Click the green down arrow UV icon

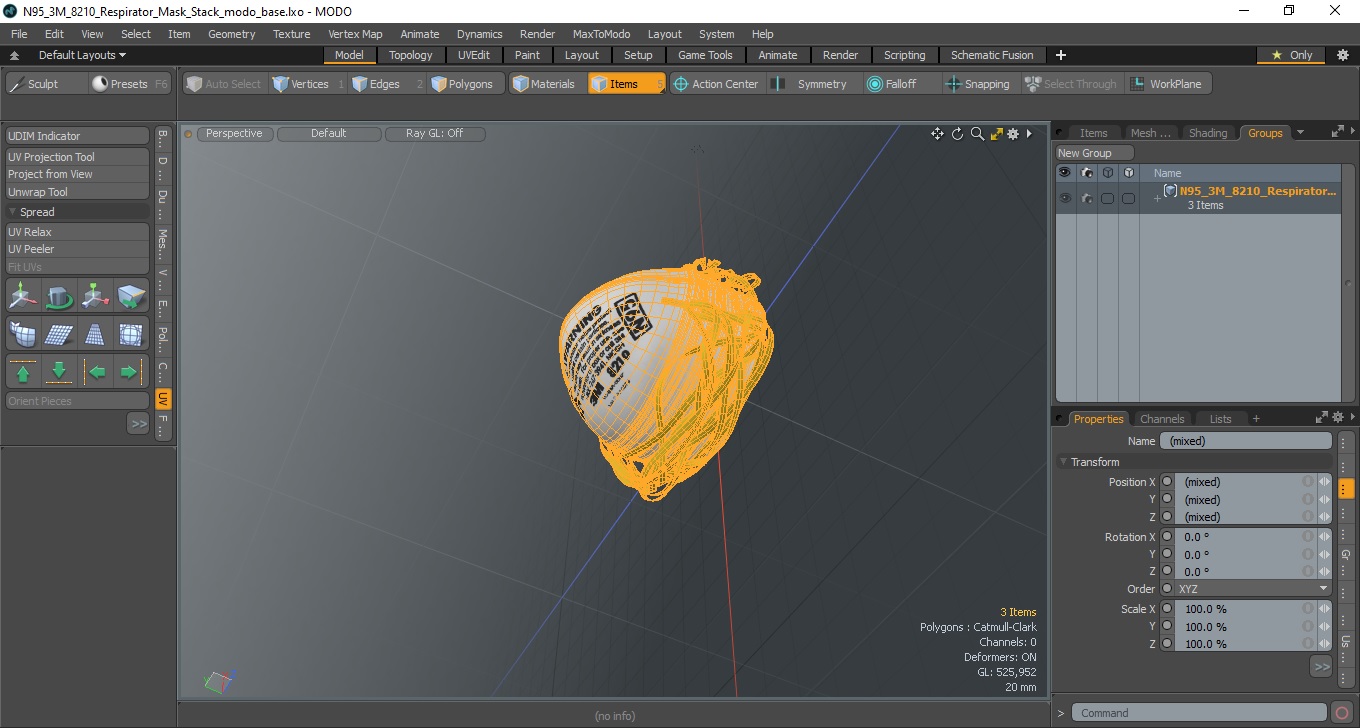59,372
